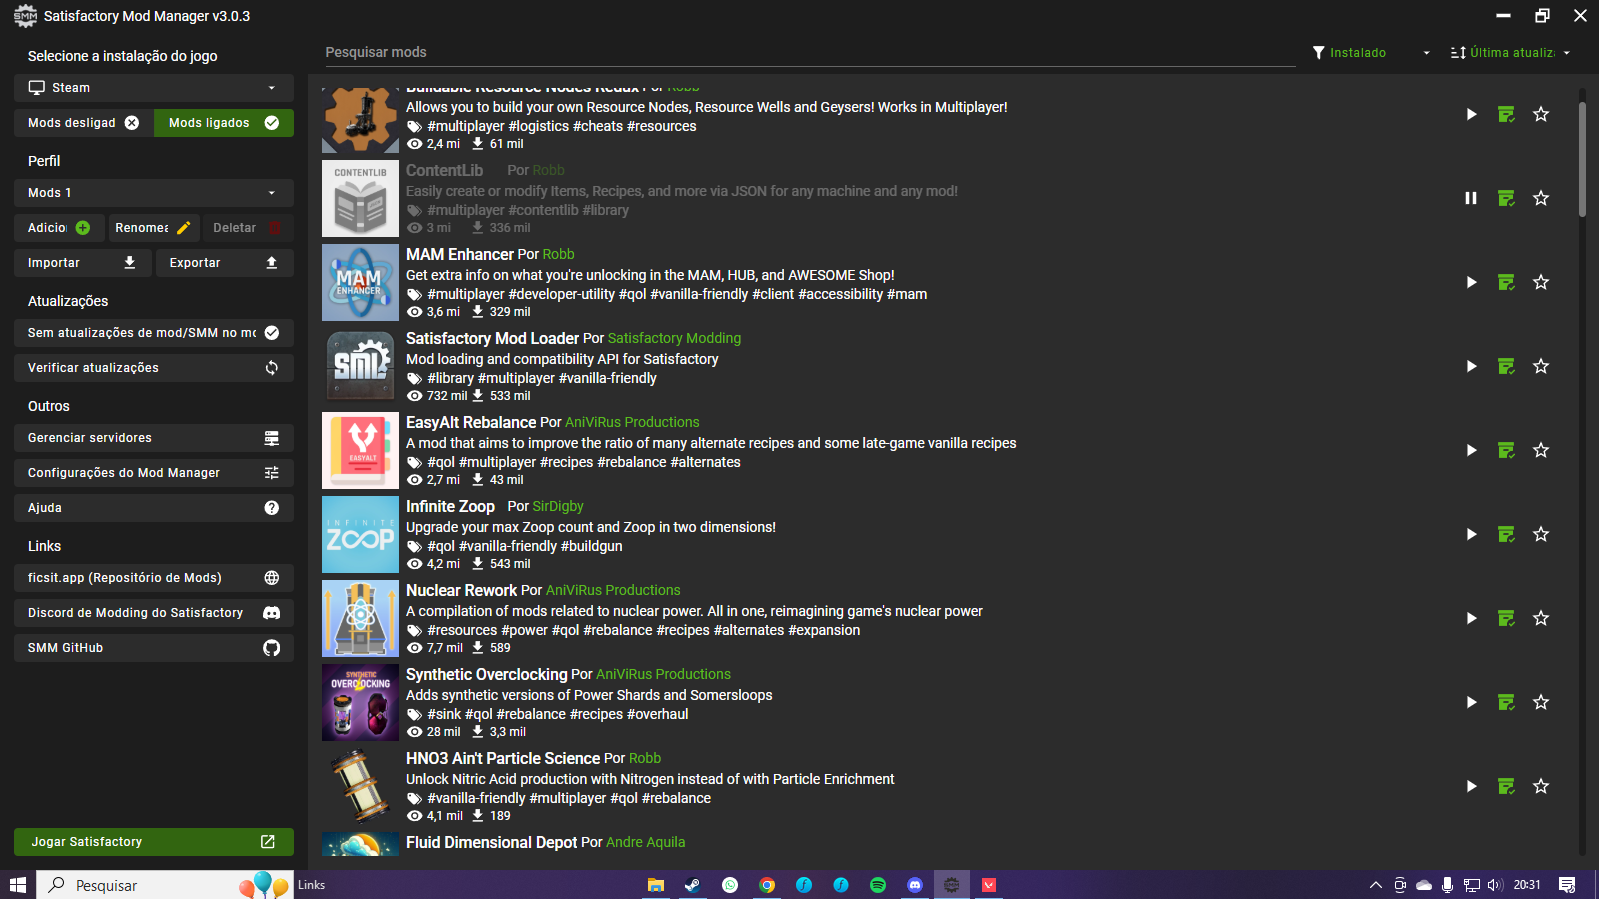Toggle the play button for Infinite Zoop
Viewport: 1599px width, 899px height.
coord(1471,534)
